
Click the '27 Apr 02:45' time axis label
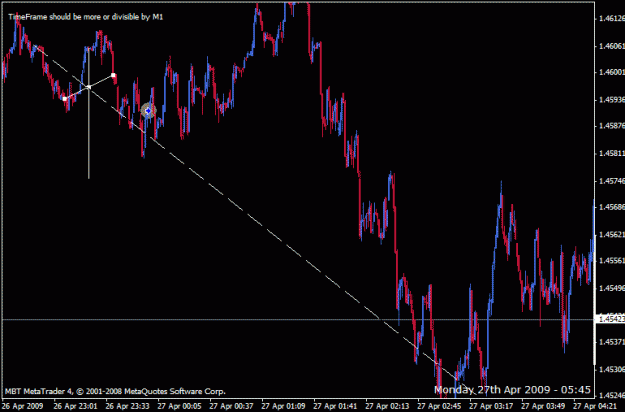click(439, 406)
